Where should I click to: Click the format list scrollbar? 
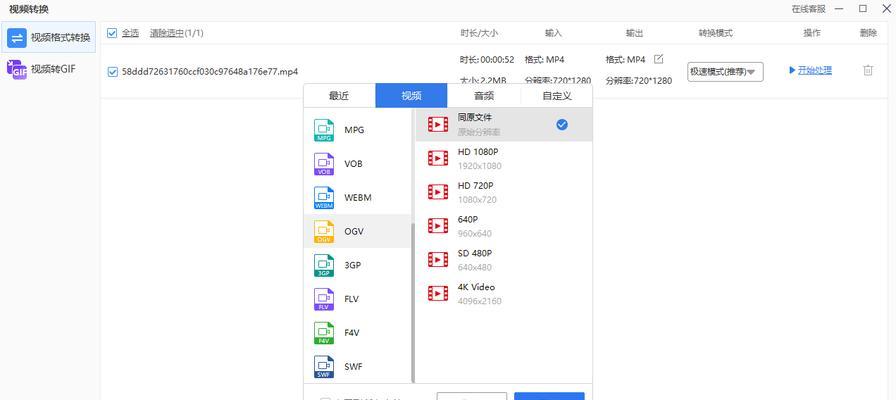point(413,303)
